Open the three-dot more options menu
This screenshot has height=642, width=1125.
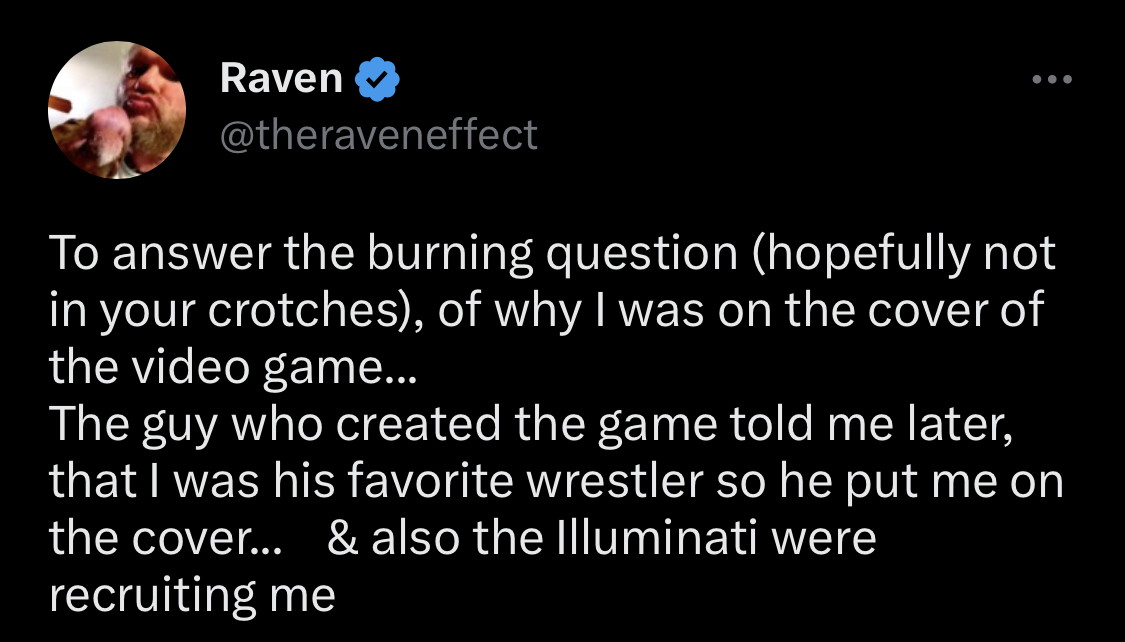click(x=1052, y=79)
